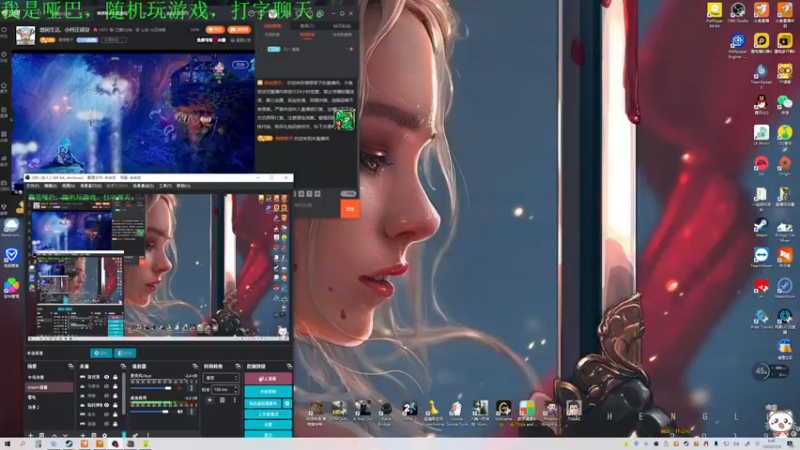Screen dimensions: 800x450
Task: Open advanced audio properties gear icon
Action: point(135,435)
